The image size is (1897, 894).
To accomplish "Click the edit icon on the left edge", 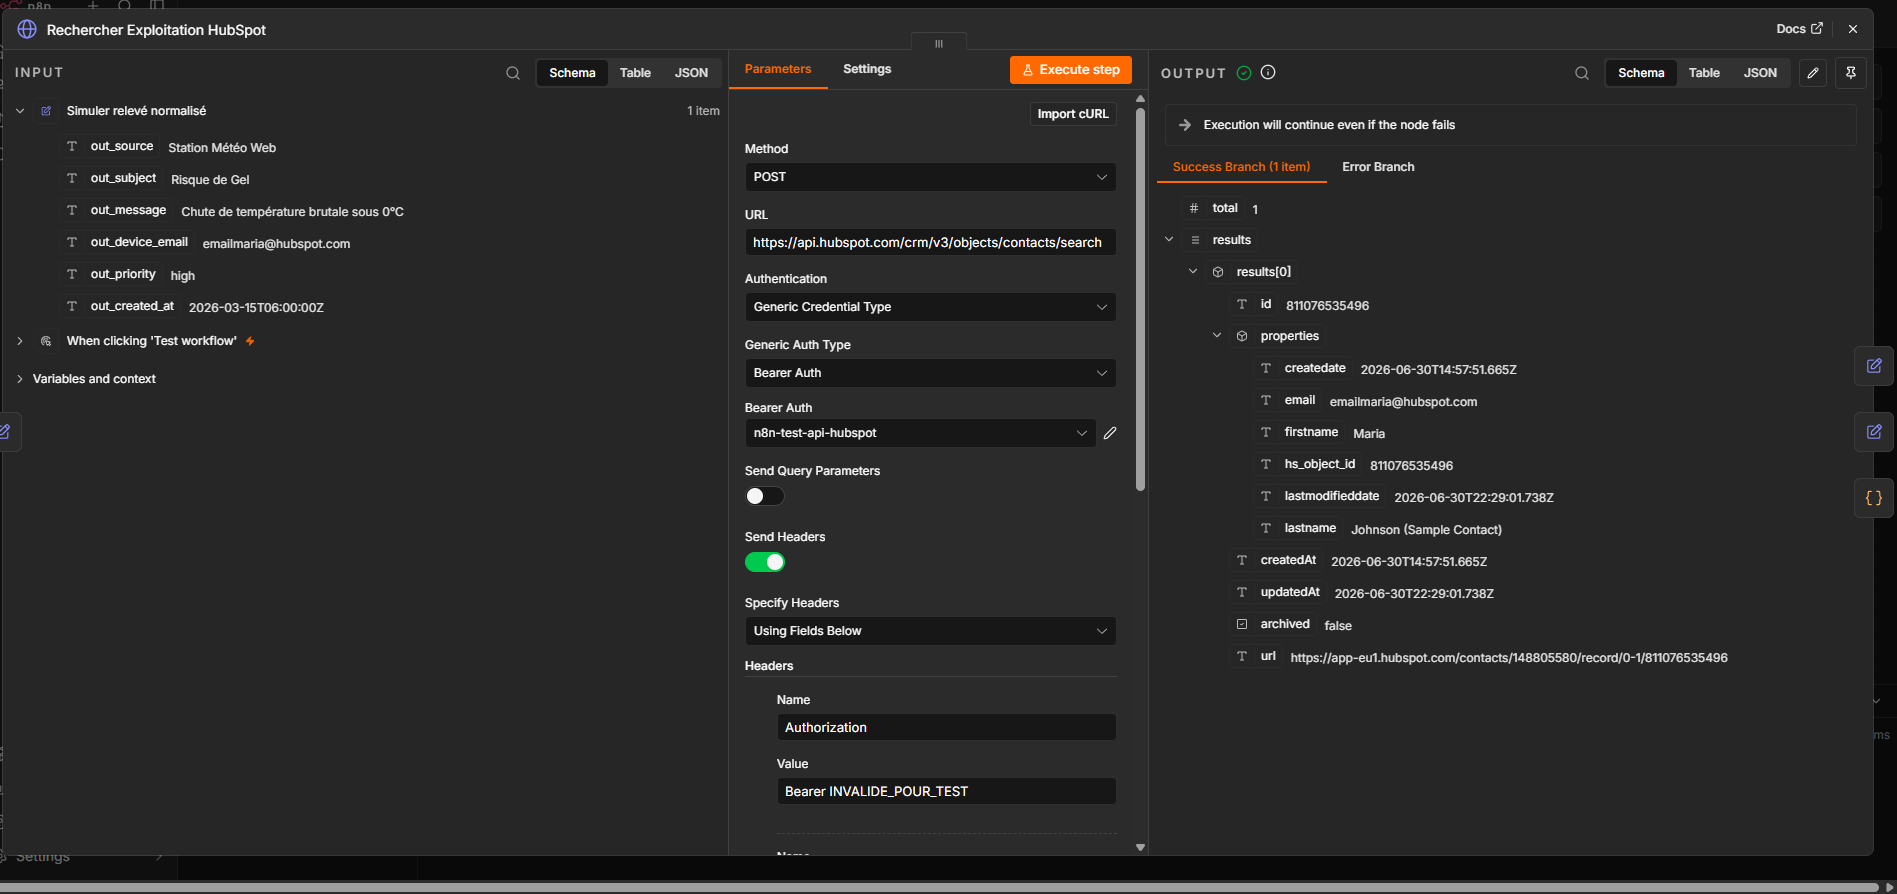I will tap(5, 432).
